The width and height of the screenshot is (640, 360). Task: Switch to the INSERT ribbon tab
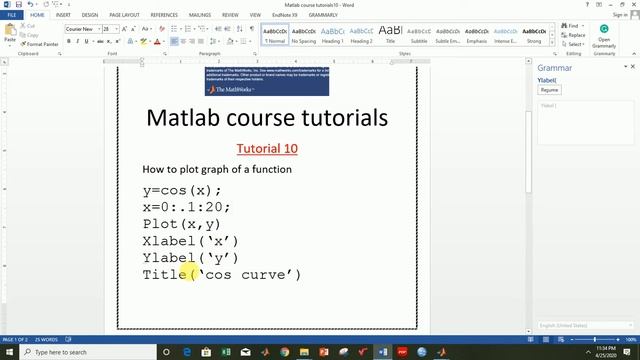[x=63, y=15]
